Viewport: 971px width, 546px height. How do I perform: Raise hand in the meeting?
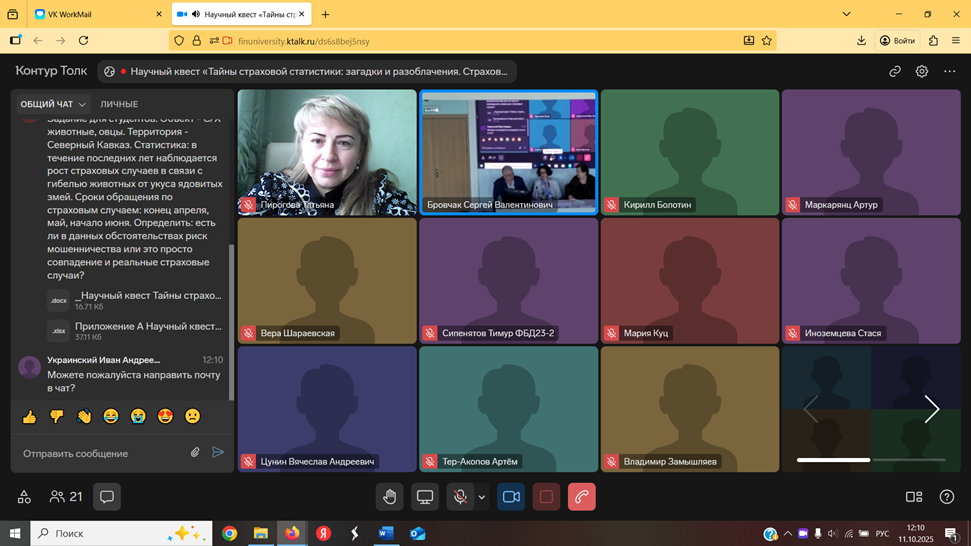pos(390,497)
